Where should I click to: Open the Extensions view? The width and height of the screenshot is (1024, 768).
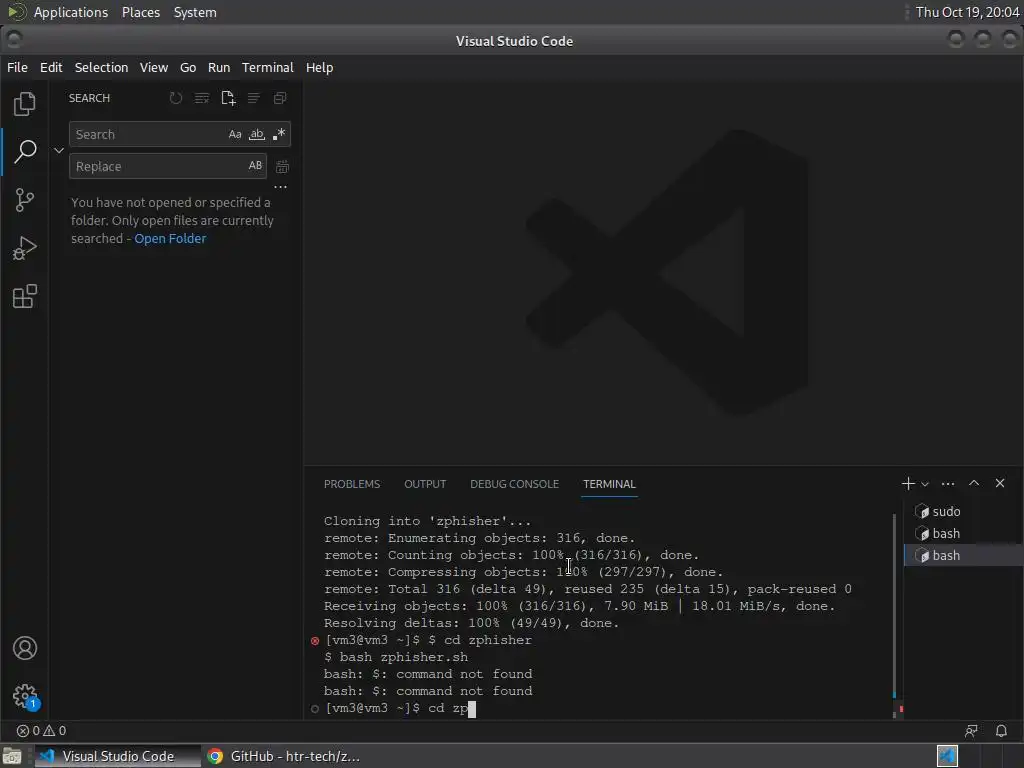[25, 296]
